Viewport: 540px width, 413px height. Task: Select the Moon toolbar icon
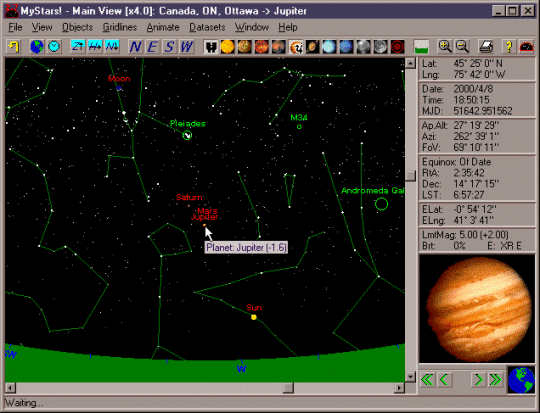[381, 47]
